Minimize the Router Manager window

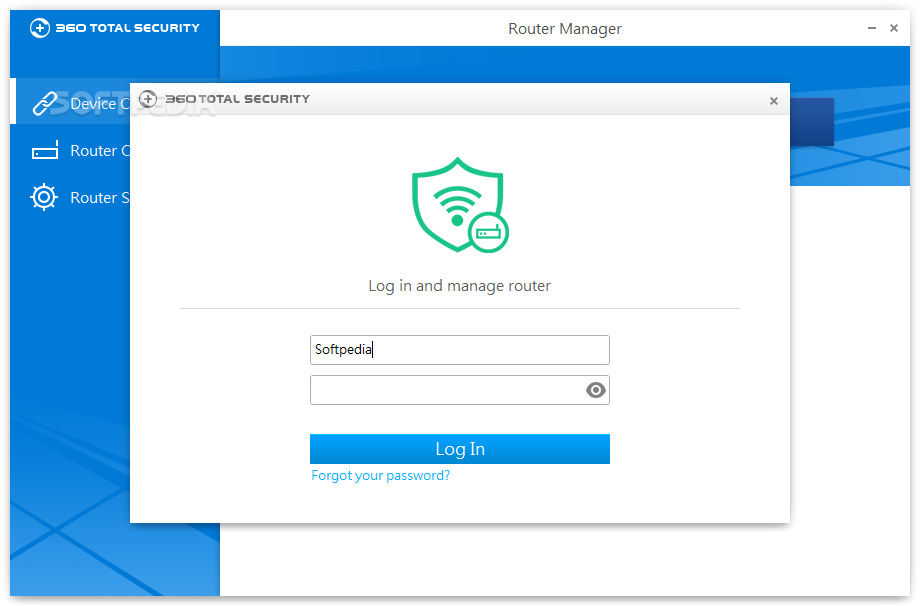[872, 28]
